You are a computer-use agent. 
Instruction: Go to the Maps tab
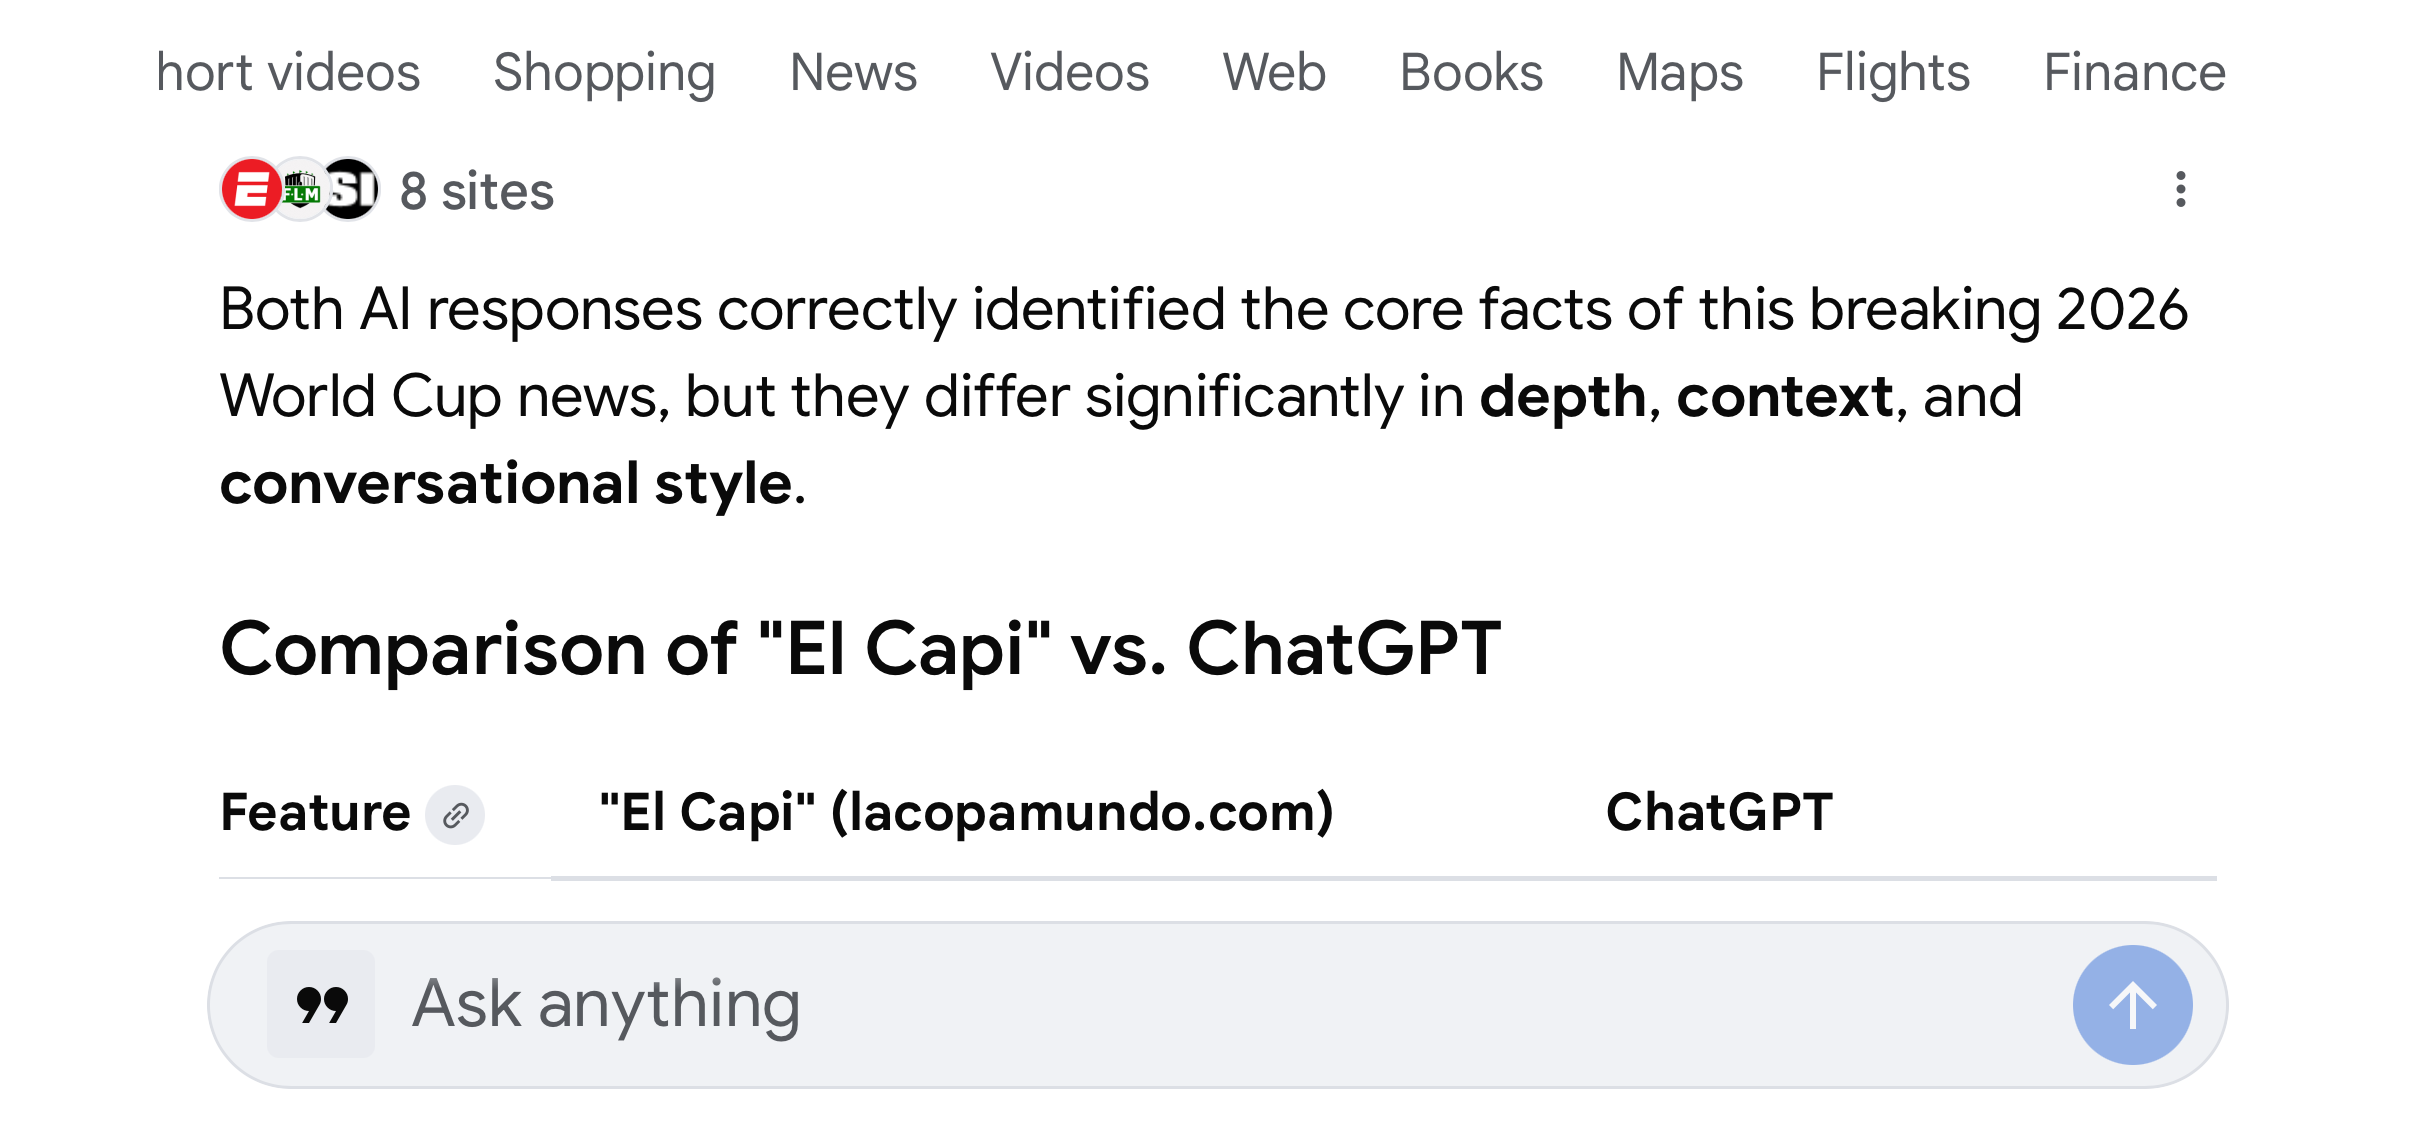(1679, 72)
